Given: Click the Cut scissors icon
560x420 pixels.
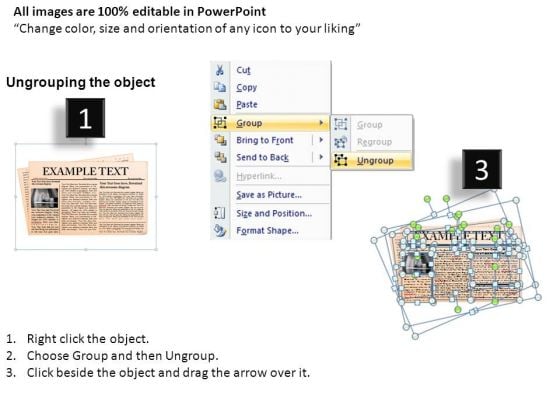Looking at the screenshot, I should pos(220,70).
